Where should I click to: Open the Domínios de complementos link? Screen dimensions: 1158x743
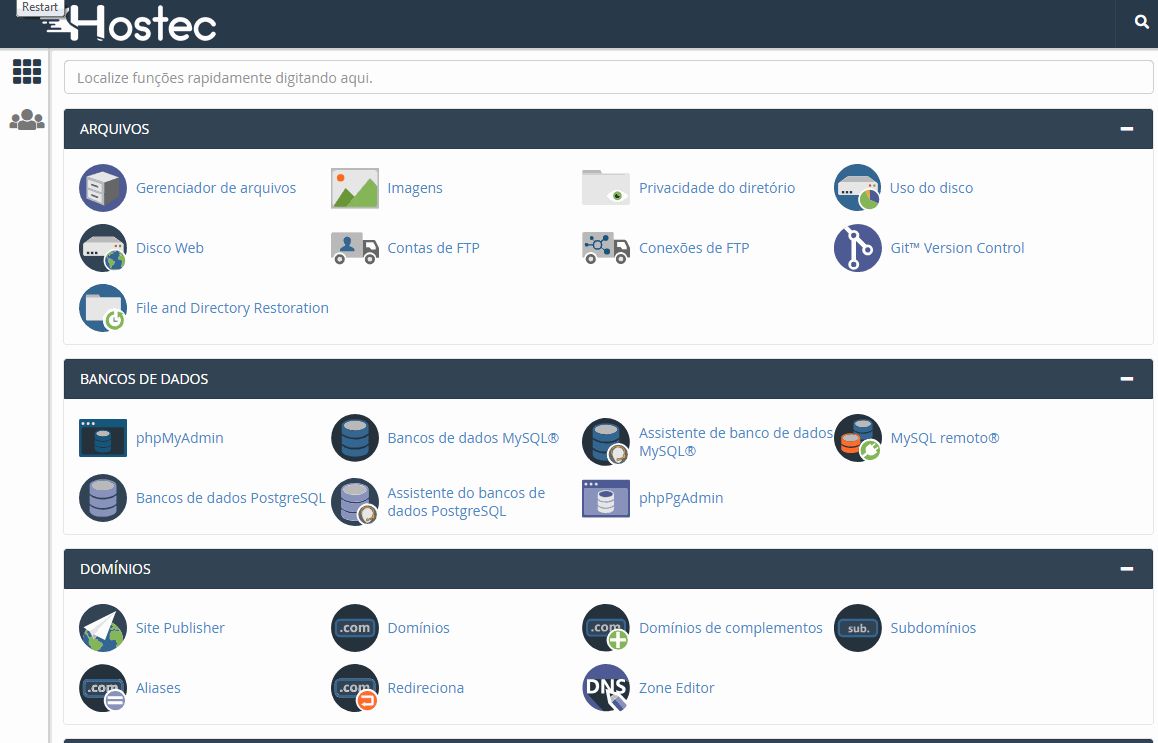(x=730, y=628)
